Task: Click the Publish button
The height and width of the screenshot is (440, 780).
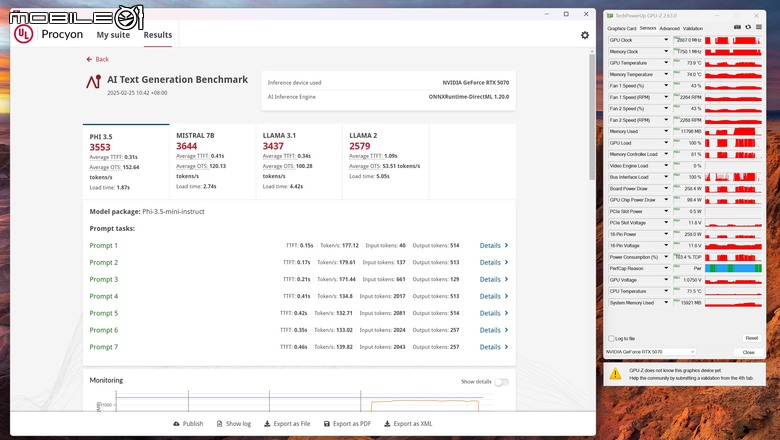Action: 188,424
